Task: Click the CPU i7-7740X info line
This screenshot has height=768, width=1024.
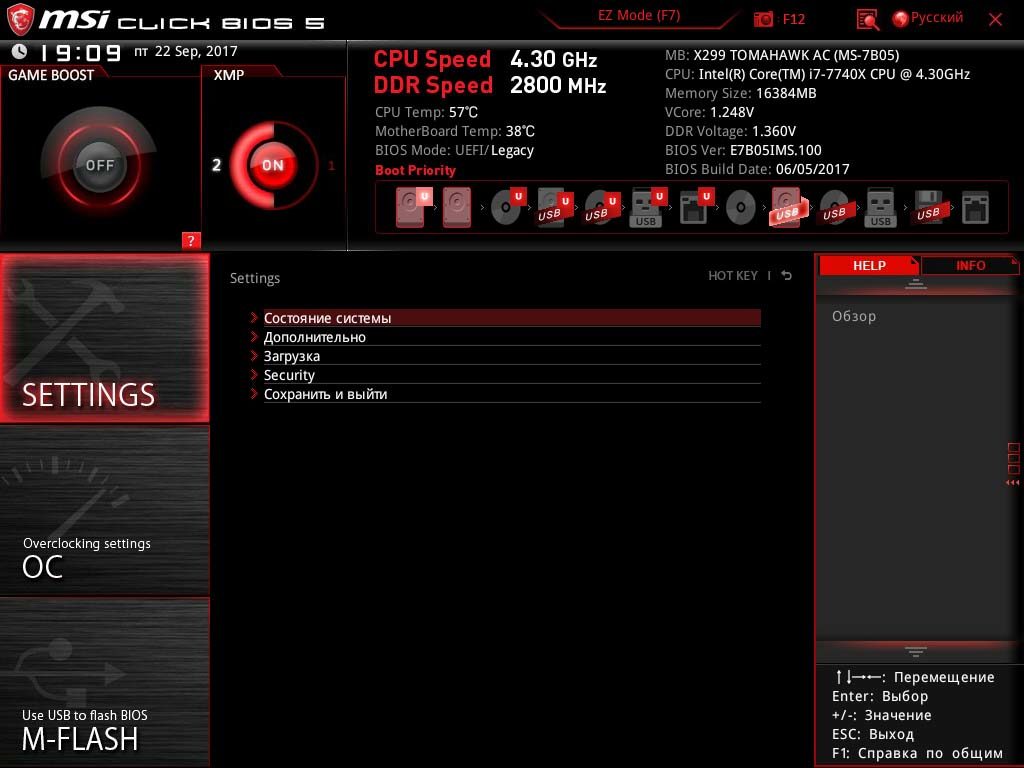Action: (817, 74)
